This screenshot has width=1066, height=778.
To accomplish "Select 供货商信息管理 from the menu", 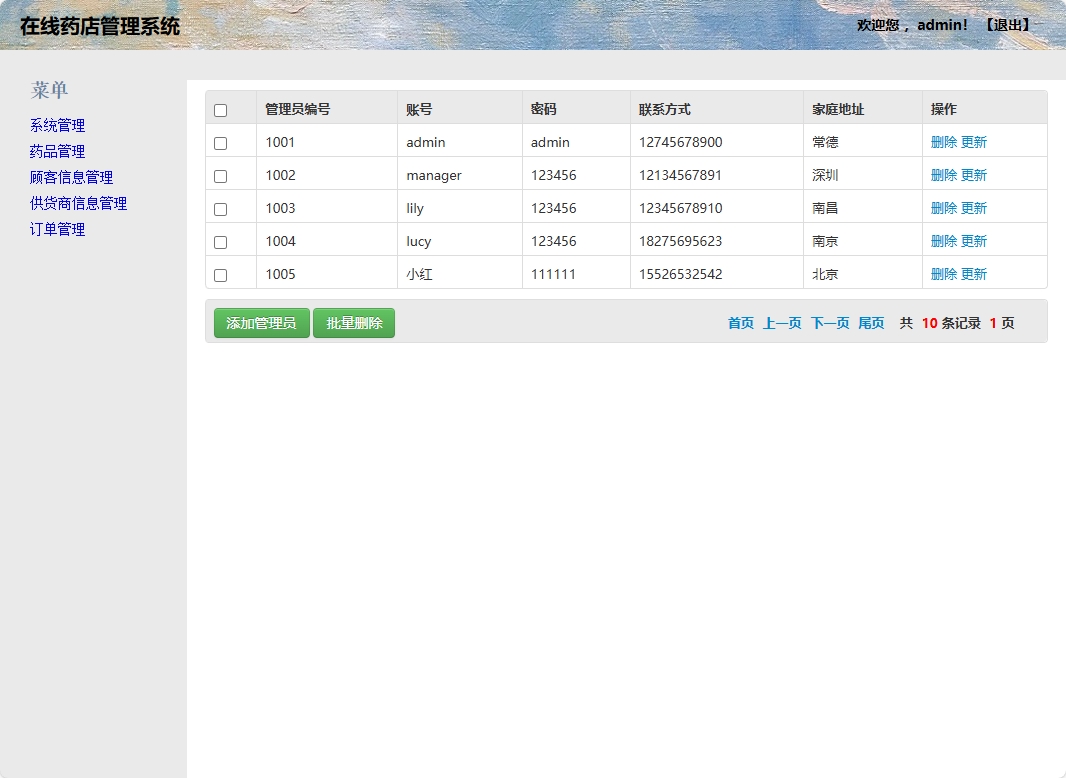I will click(x=78, y=203).
